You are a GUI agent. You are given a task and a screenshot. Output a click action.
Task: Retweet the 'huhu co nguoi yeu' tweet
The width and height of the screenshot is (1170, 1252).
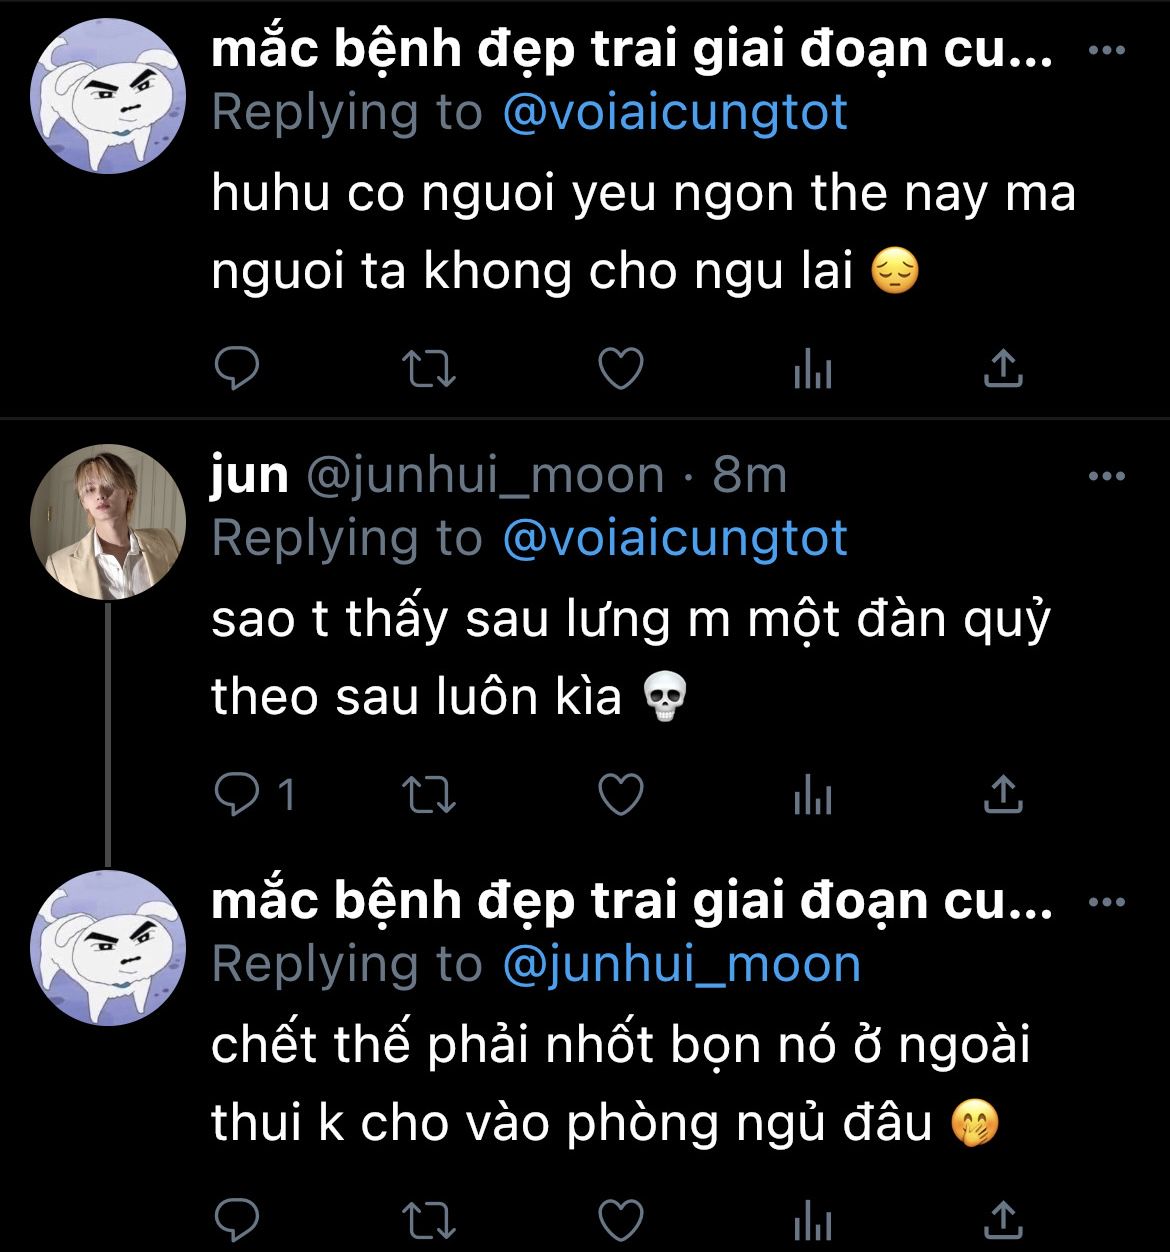pyautogui.click(x=428, y=370)
